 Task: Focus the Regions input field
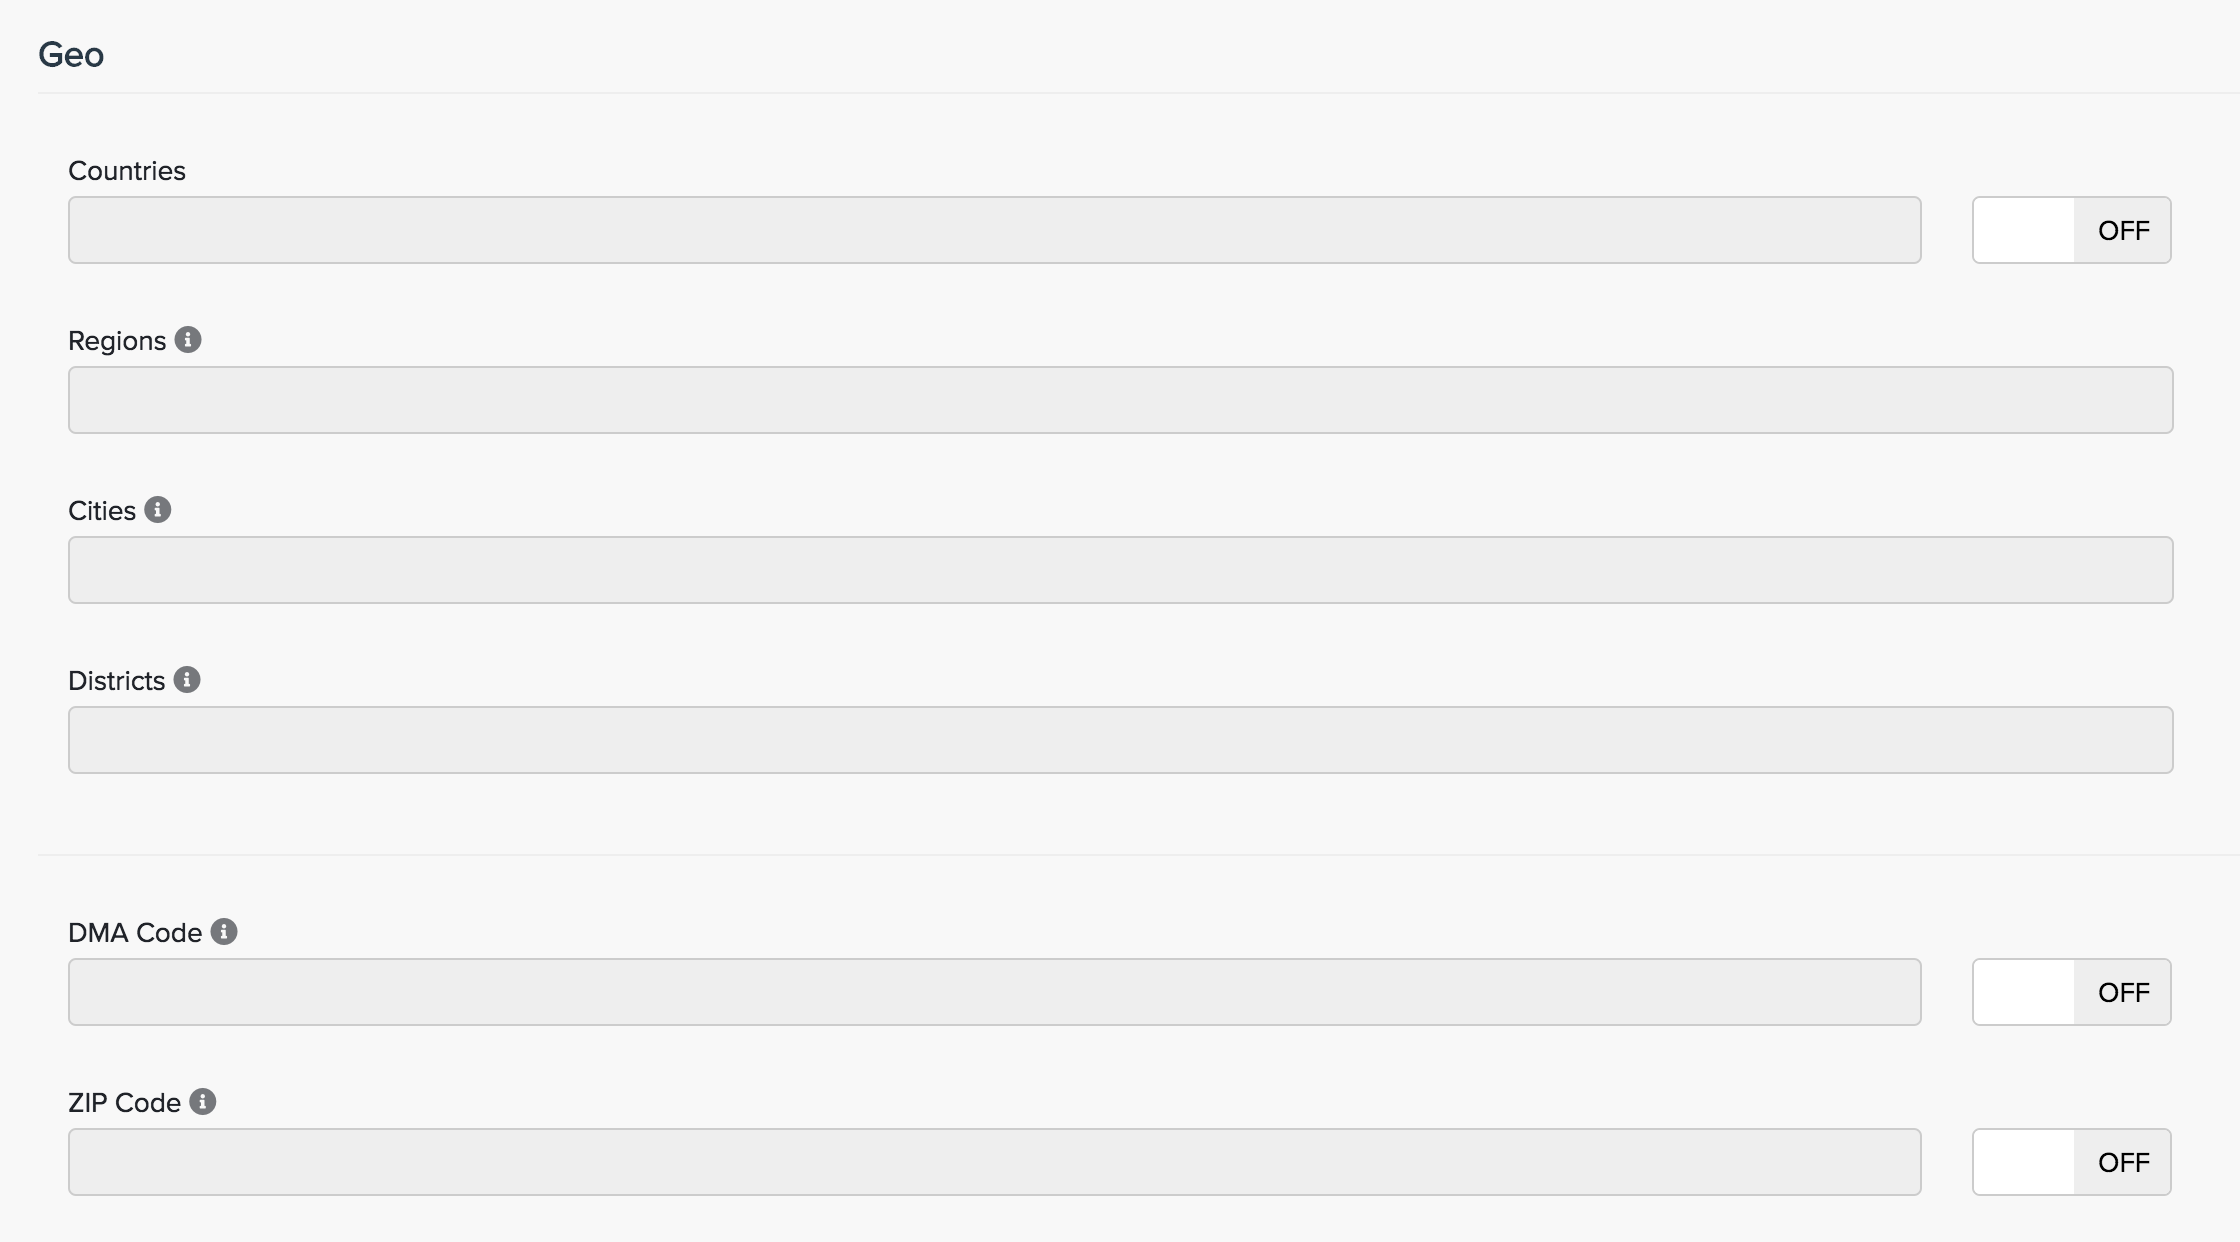(x=1120, y=400)
